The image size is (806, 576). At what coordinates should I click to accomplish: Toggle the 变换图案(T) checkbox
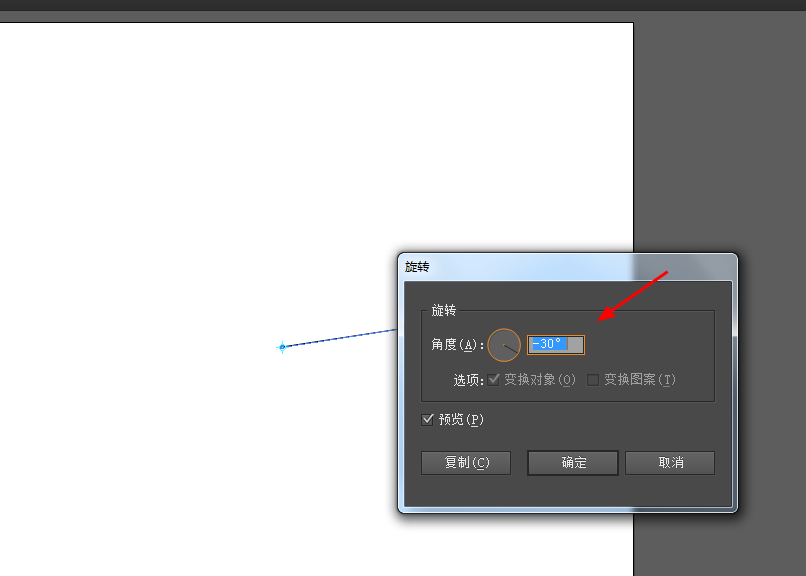593,380
